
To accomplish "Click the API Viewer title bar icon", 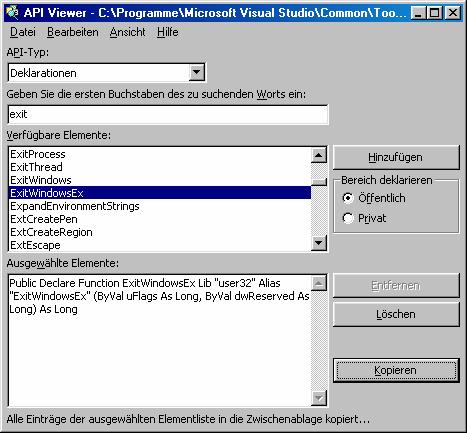I will coord(13,13).
